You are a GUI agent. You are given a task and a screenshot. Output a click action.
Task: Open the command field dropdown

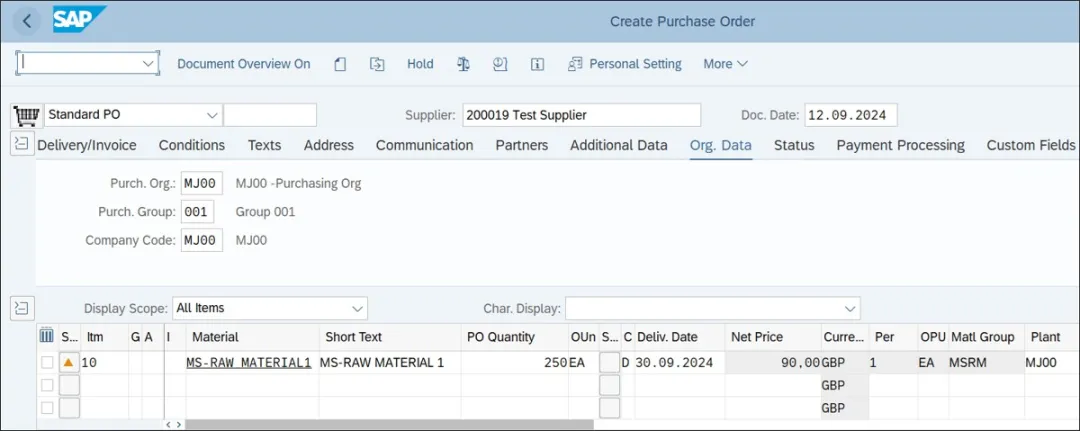tap(148, 63)
